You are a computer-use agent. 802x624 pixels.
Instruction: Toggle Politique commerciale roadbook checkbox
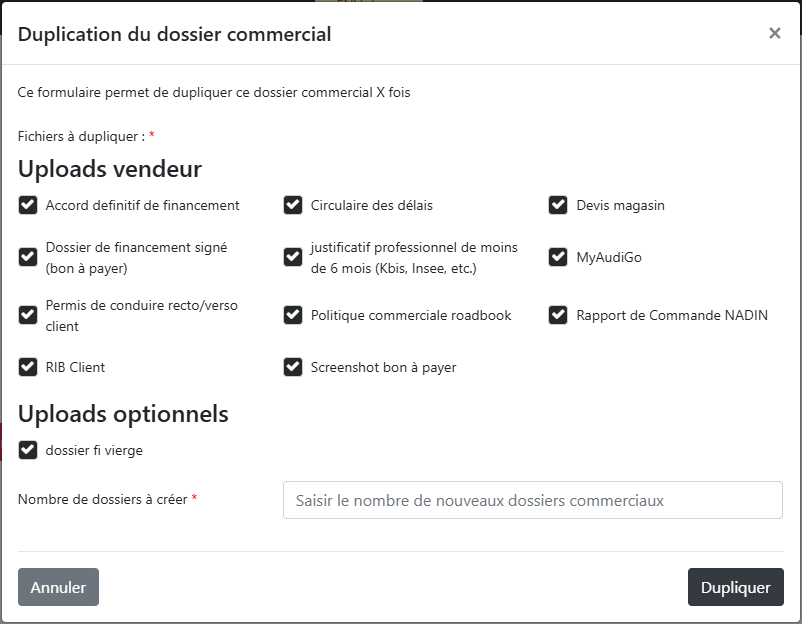click(x=293, y=315)
